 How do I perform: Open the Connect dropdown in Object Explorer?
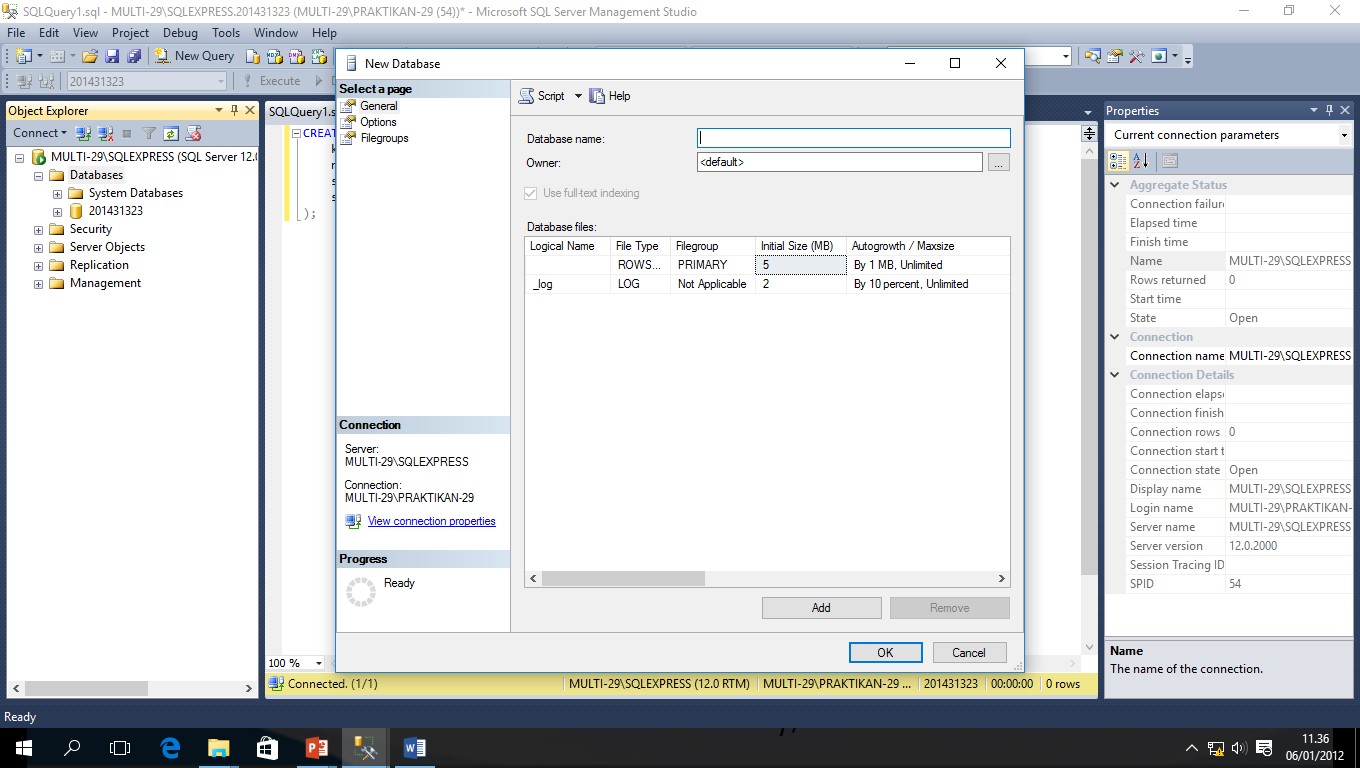(38, 133)
